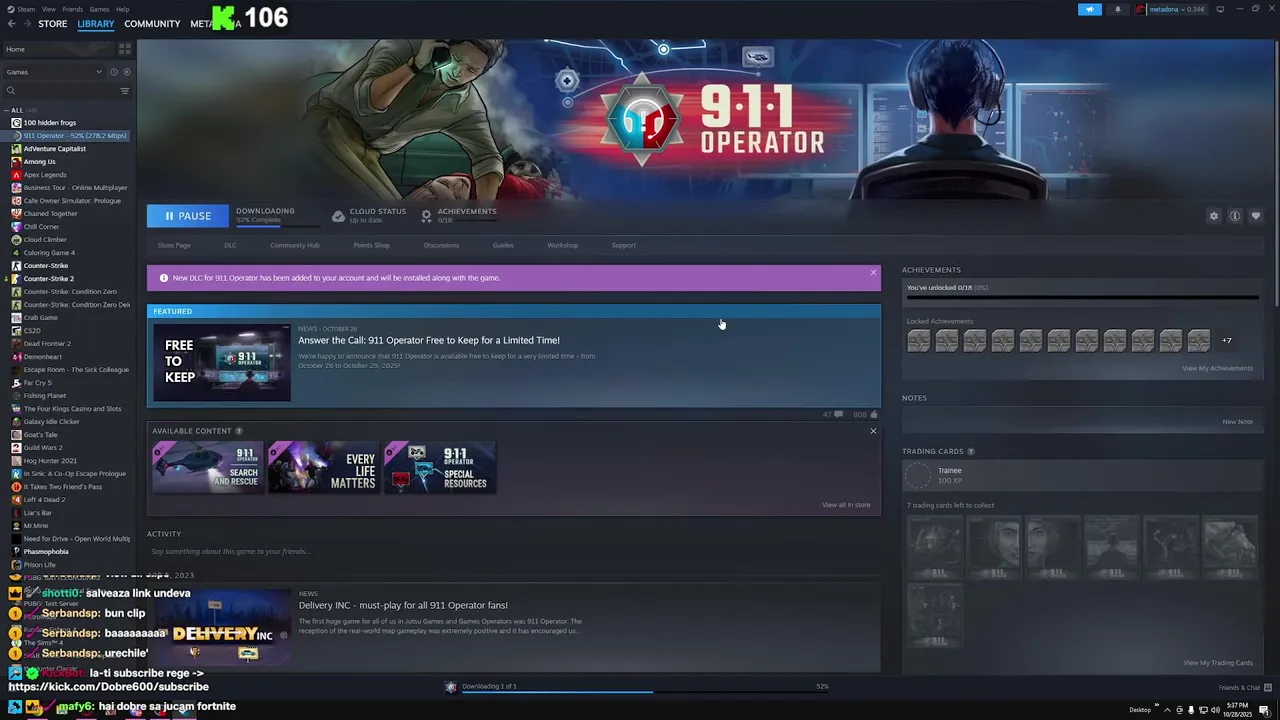Viewport: 1280px width, 720px height.
Task: Open the Workshop link
Action: tap(562, 245)
